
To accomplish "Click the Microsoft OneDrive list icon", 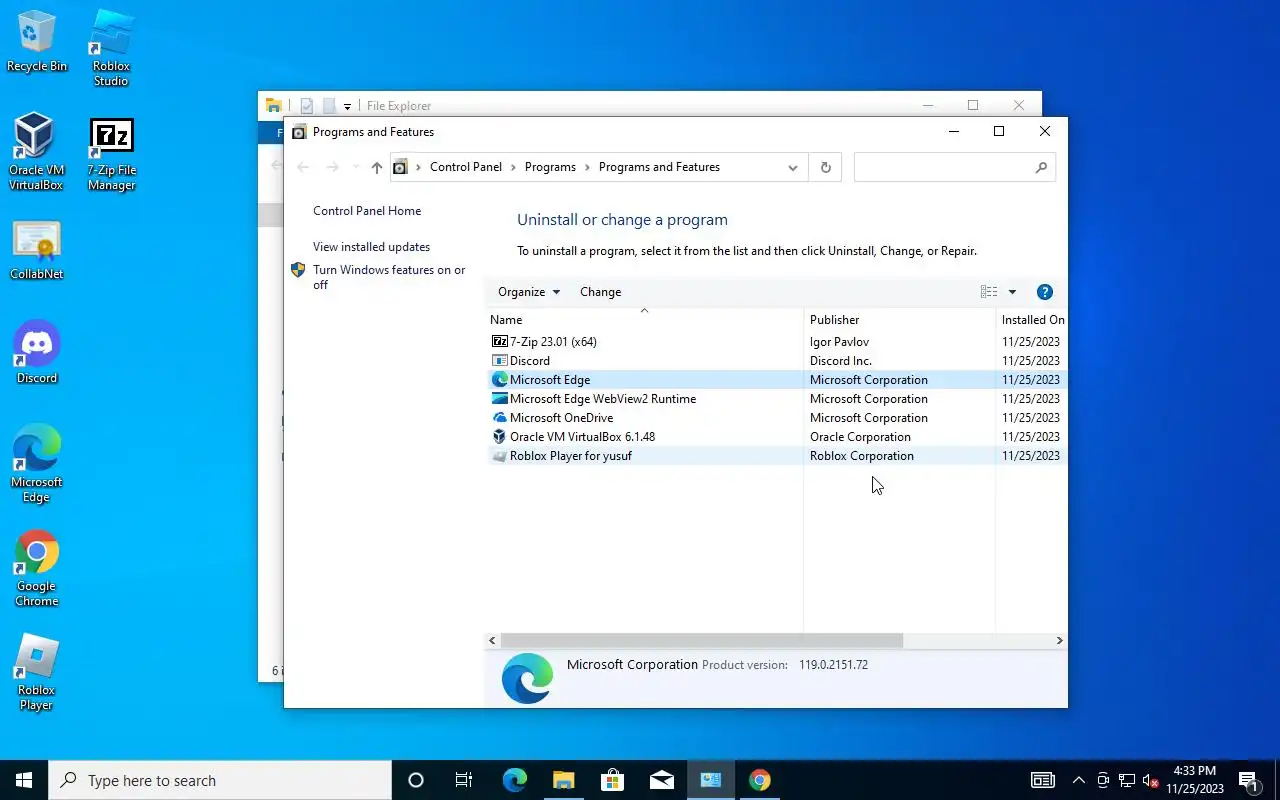I will [500, 417].
